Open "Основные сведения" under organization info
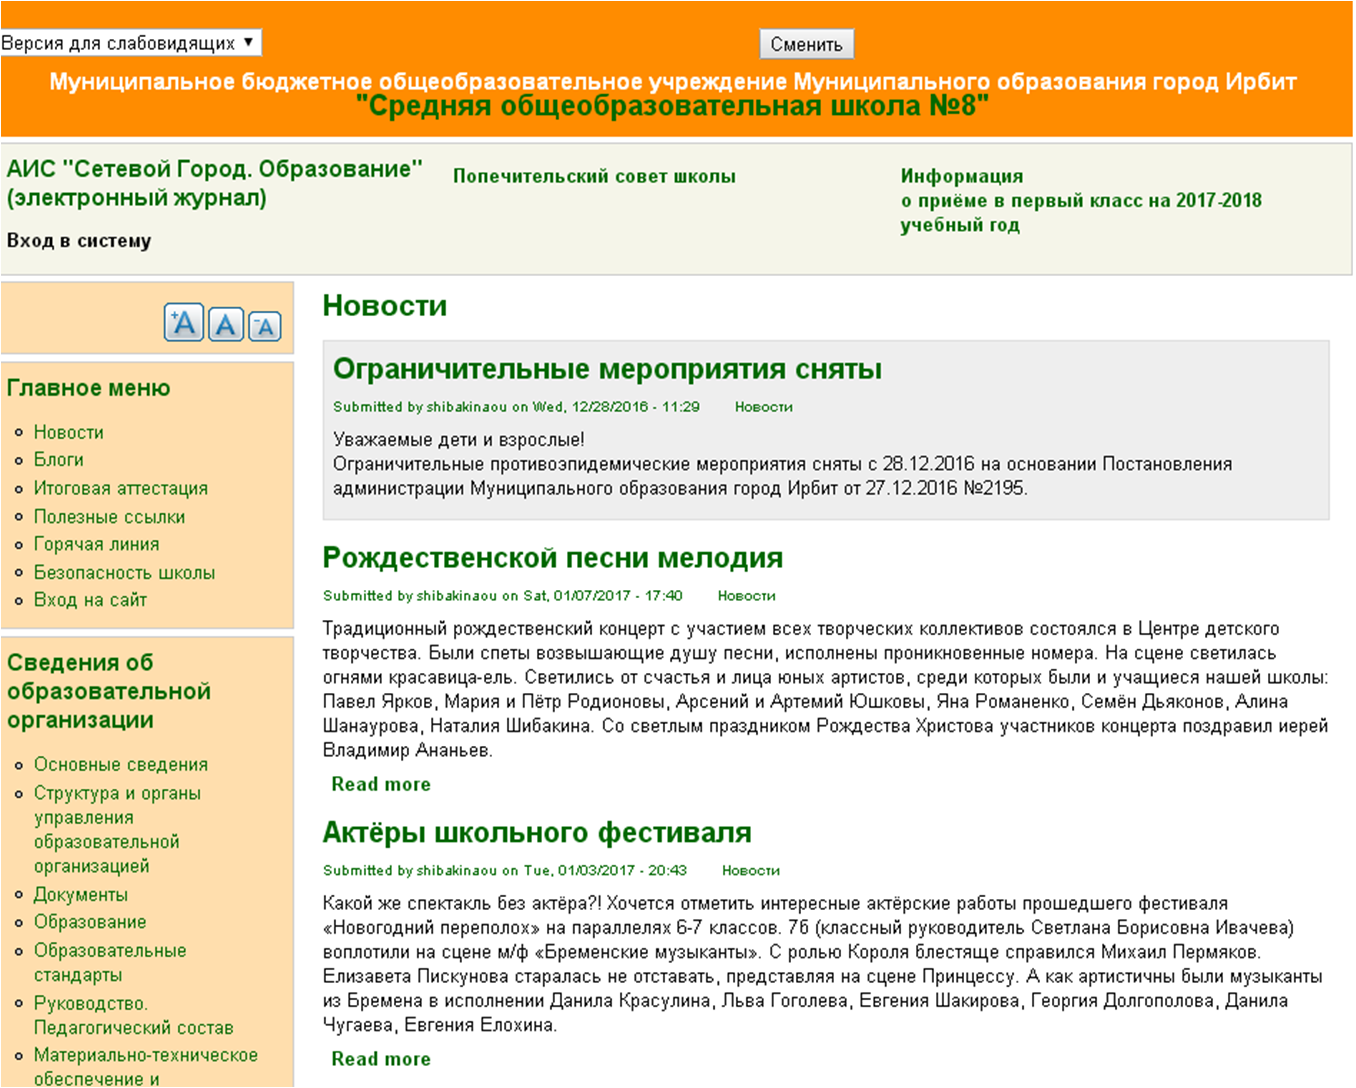 coord(120,763)
